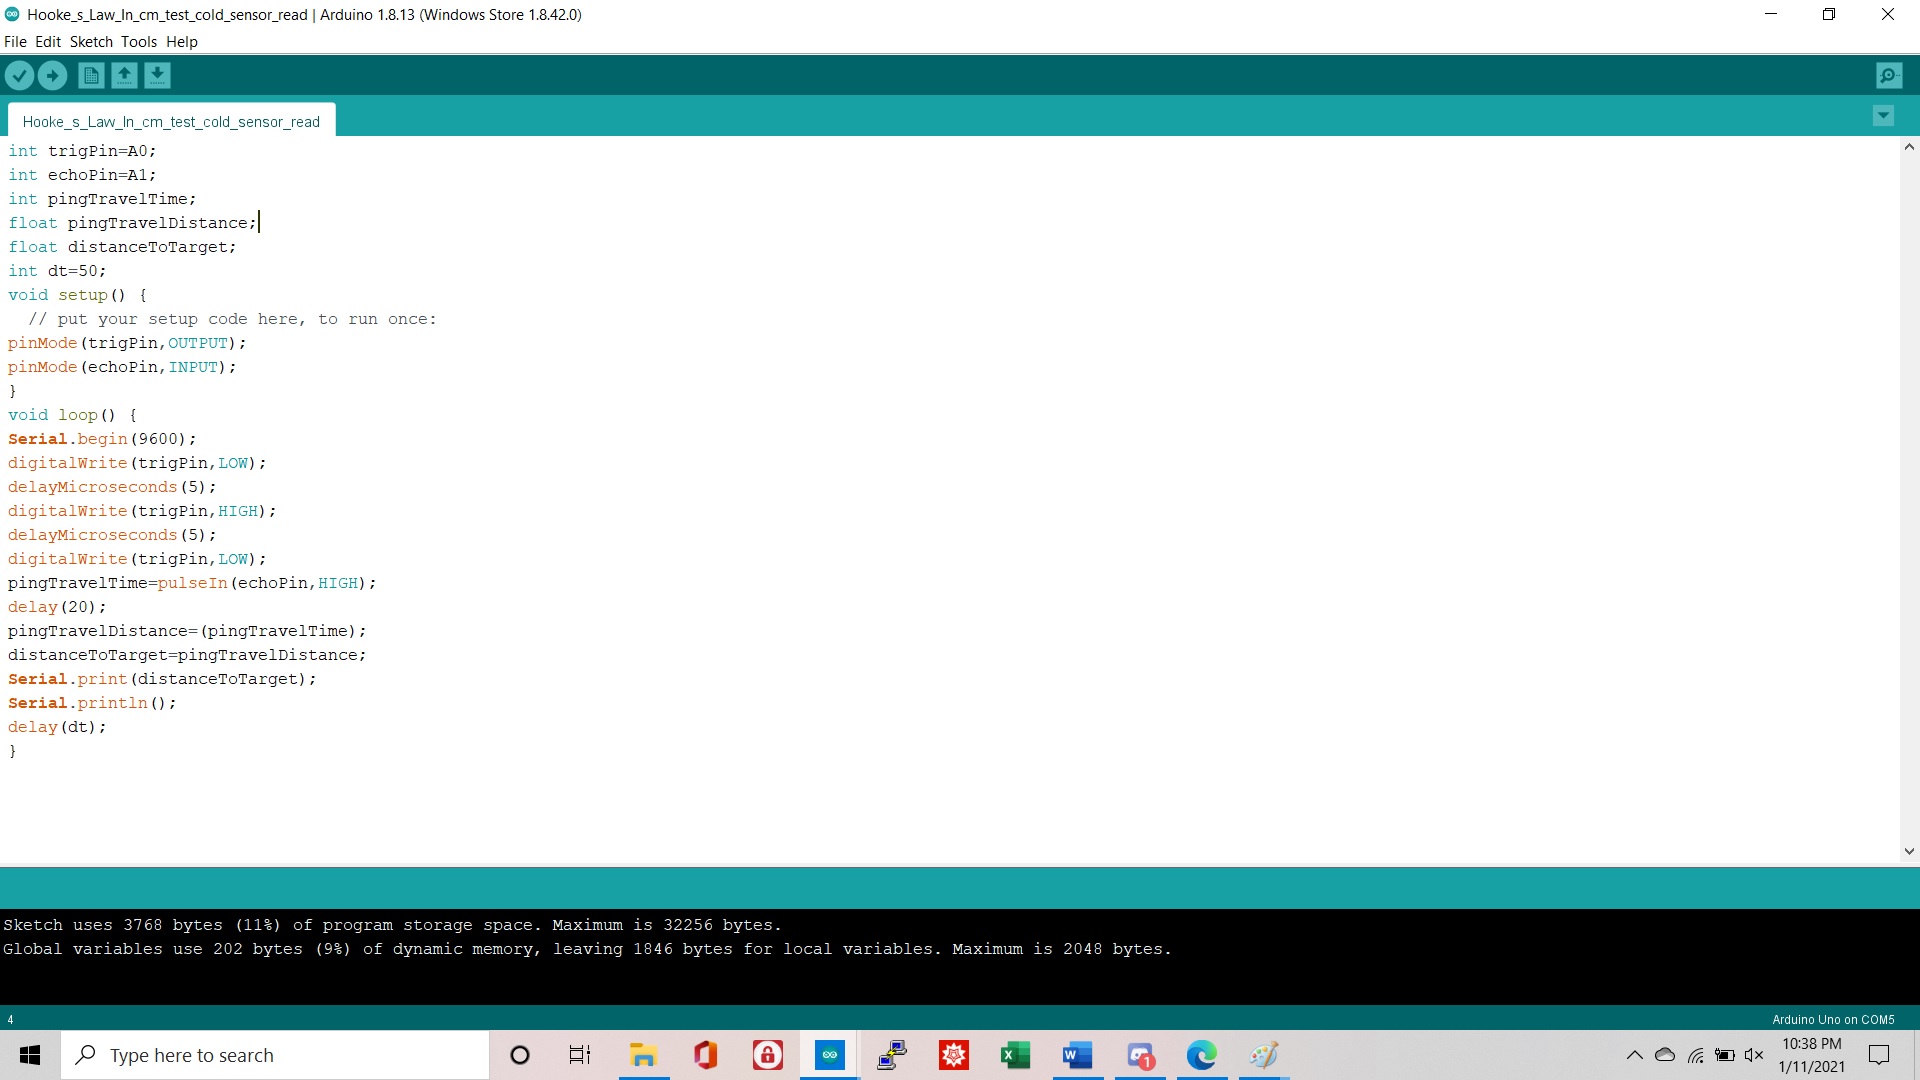Toggle the muted volume speaker icon

1754,1055
